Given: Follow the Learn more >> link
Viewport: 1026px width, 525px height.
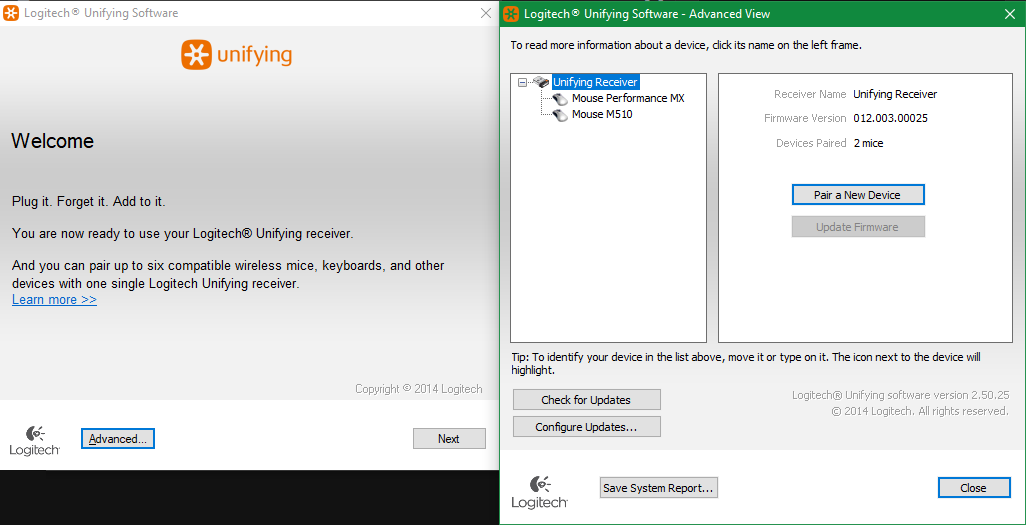Looking at the screenshot, I should click(54, 300).
